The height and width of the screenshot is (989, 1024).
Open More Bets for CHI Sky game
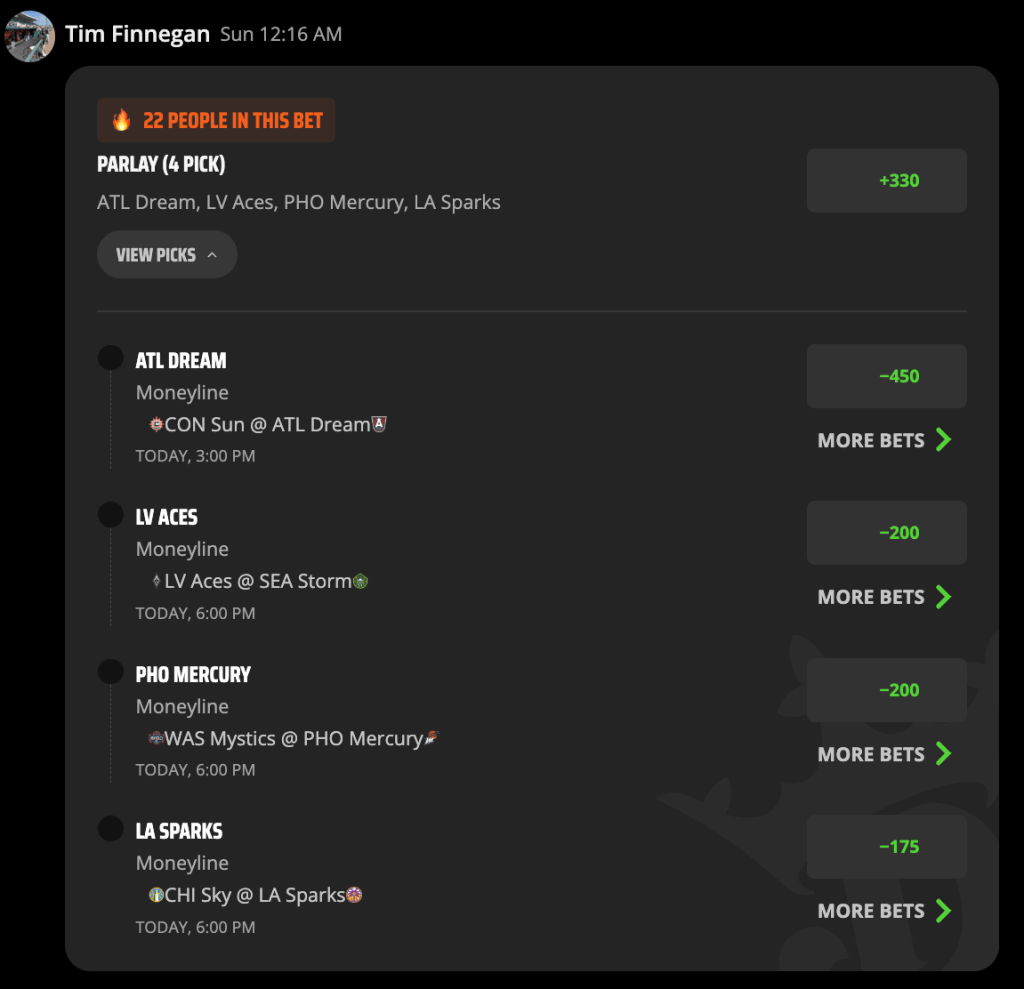point(885,911)
